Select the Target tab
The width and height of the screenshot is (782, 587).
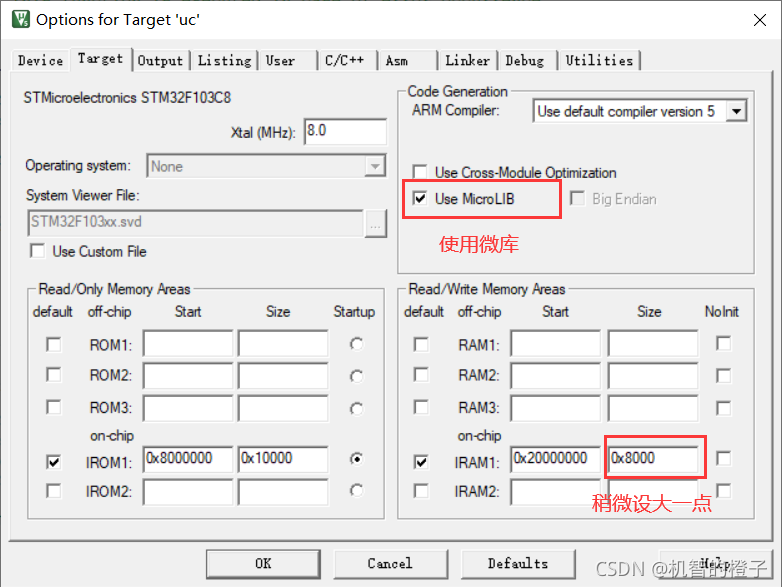pos(100,59)
